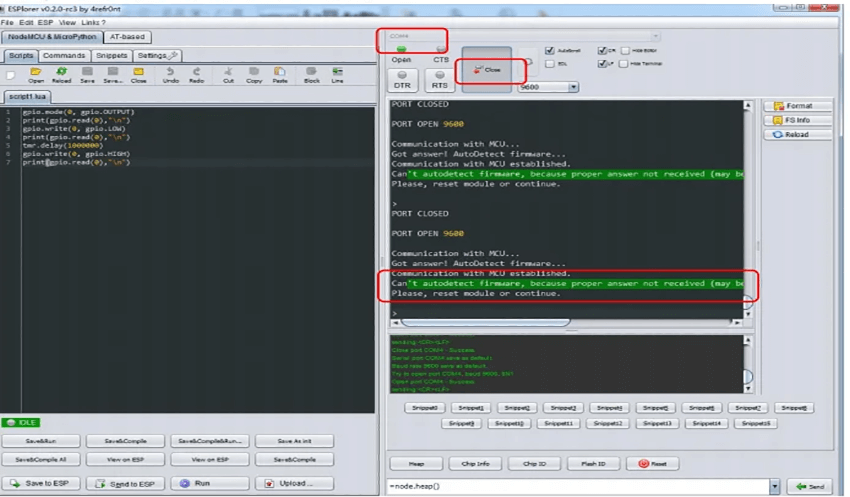Close the serial port connection
850x497 pixels.
[x=487, y=70]
